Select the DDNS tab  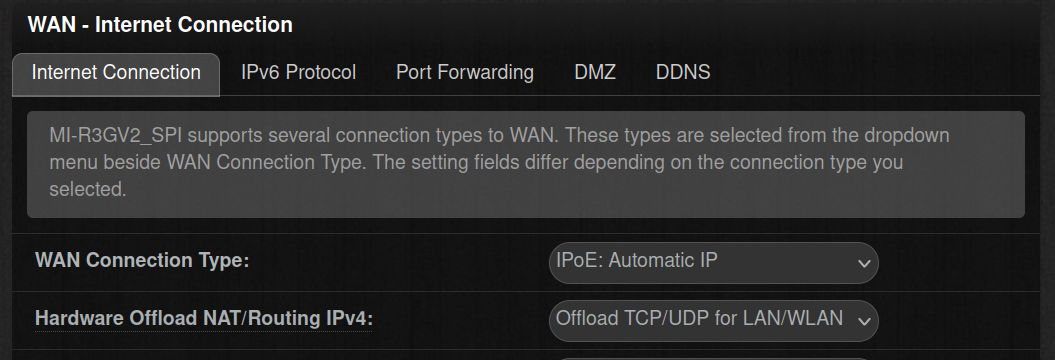pyautogui.click(x=683, y=73)
